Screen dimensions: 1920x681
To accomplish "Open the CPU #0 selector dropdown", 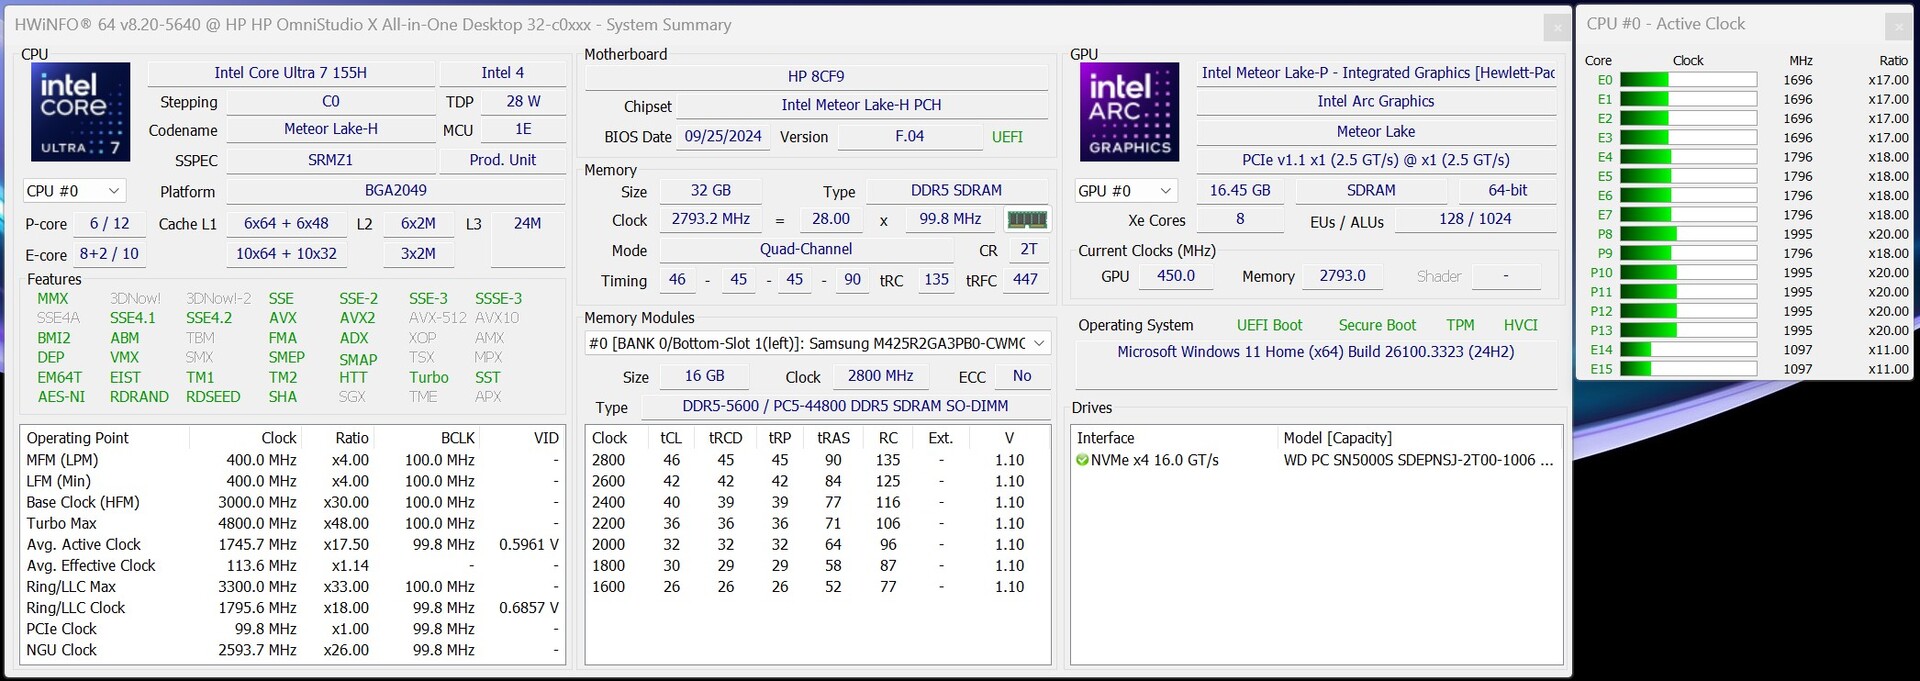I will (74, 190).
